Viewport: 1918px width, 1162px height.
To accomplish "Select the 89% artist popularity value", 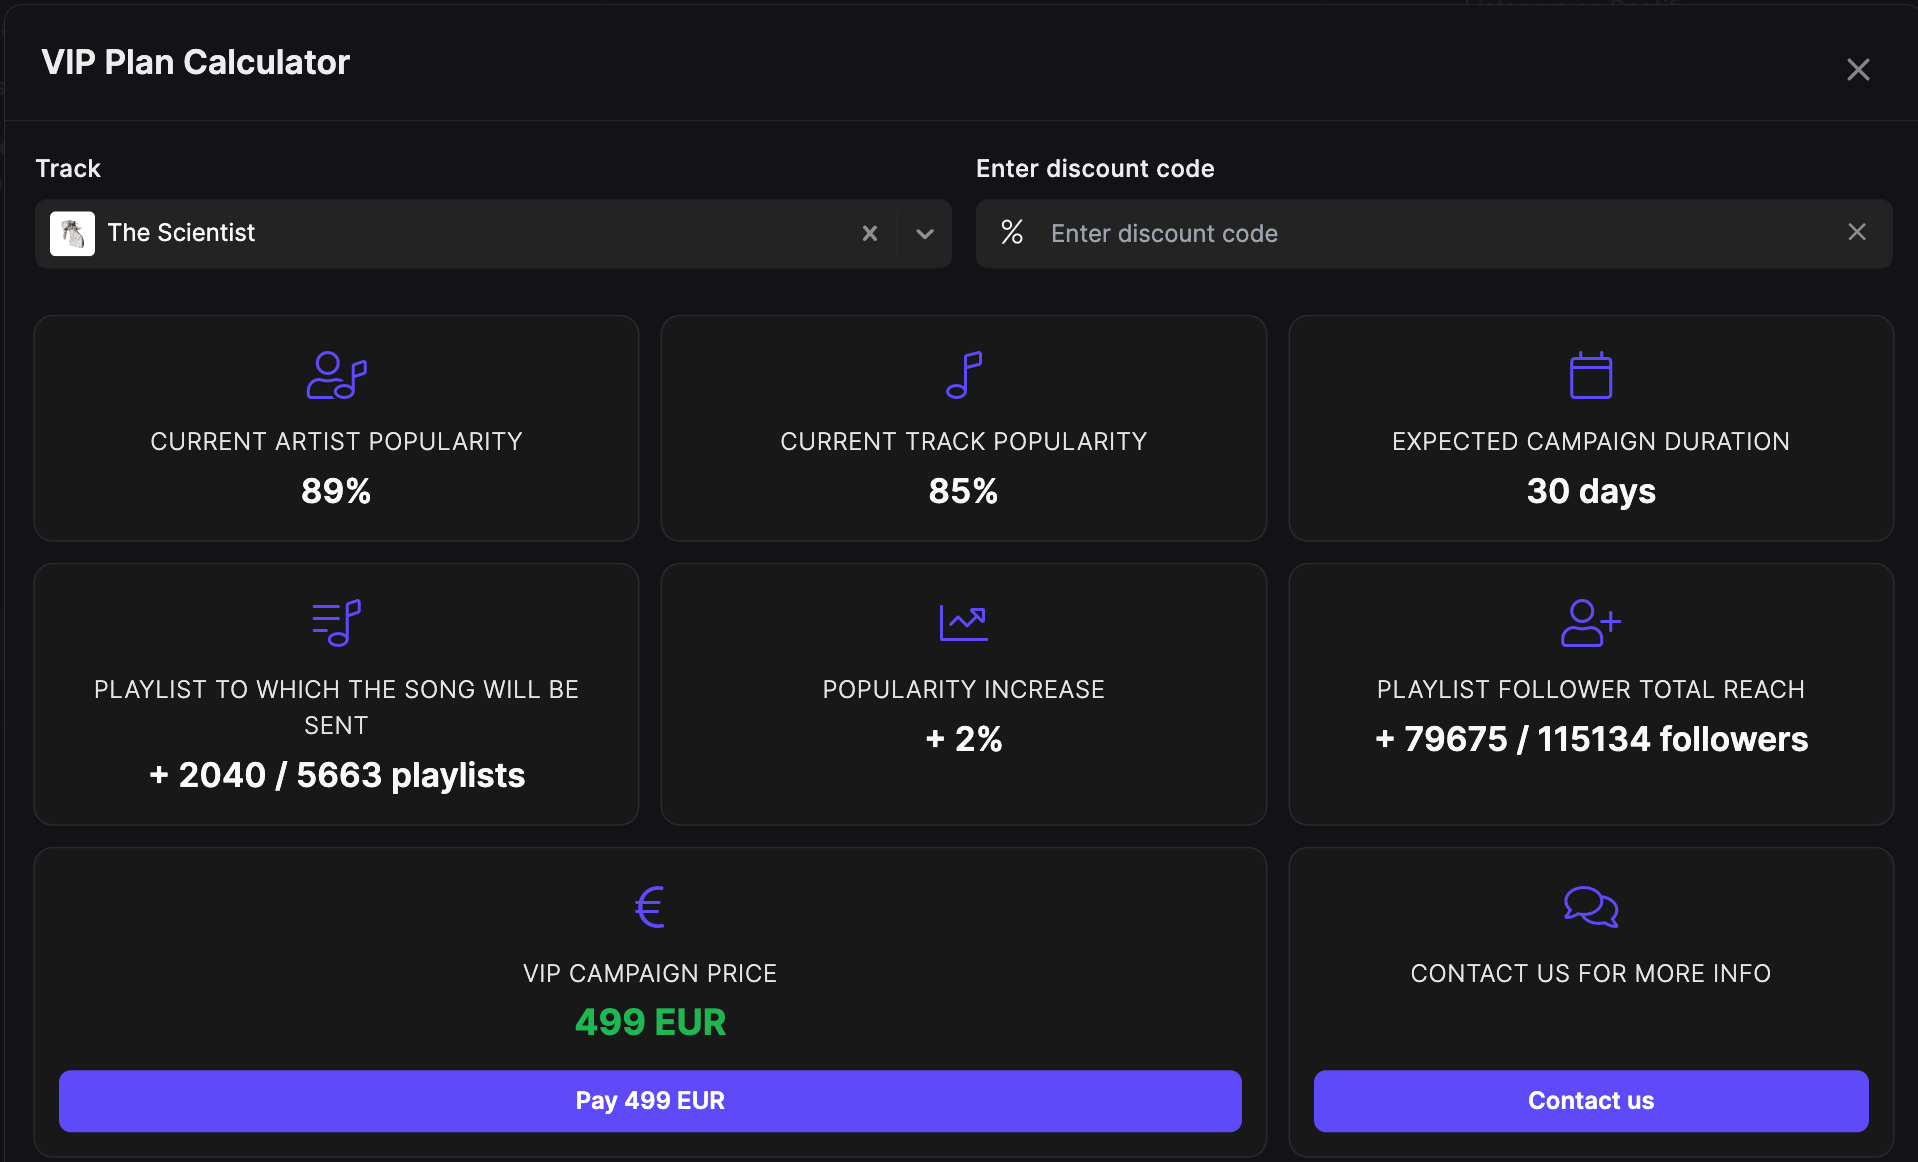I will (336, 491).
